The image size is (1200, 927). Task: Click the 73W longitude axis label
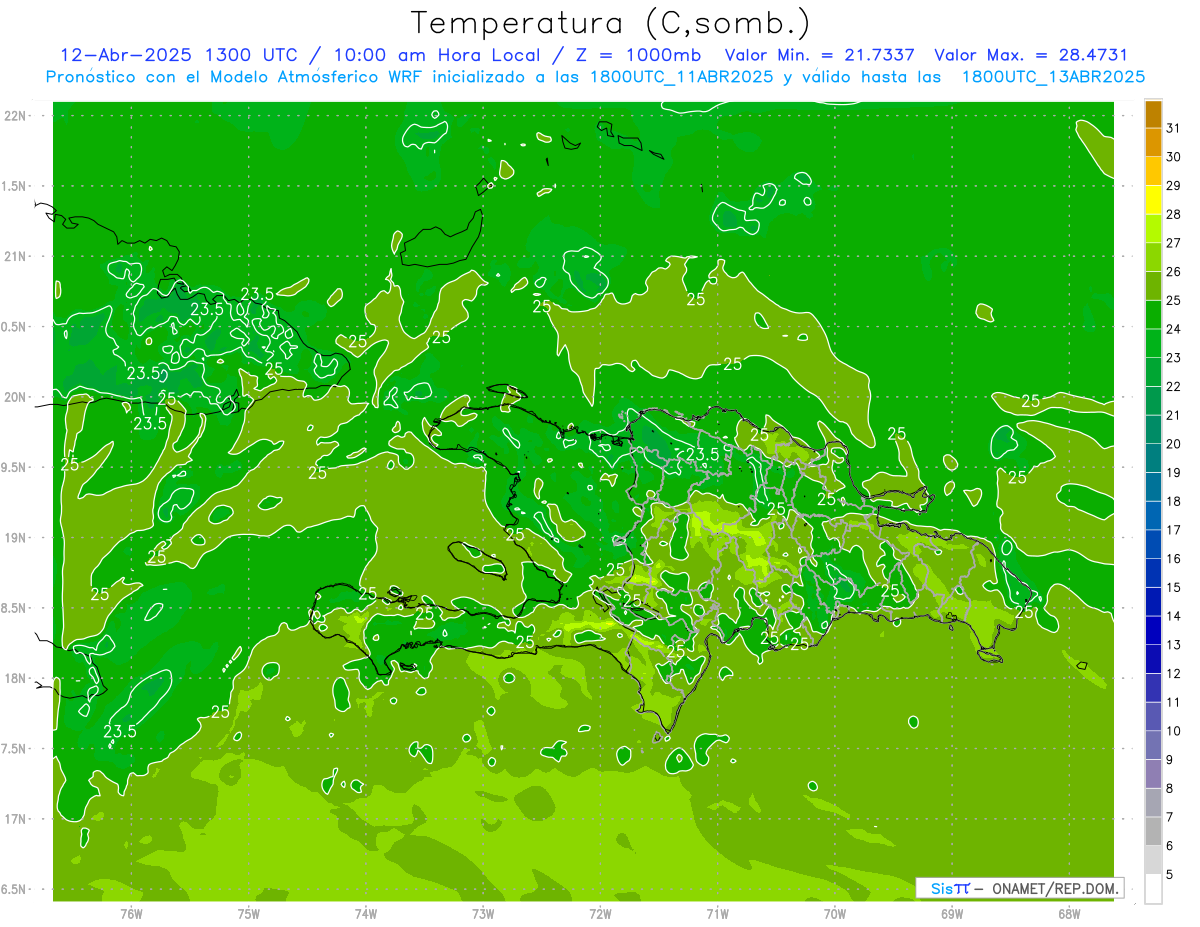pyautogui.click(x=482, y=913)
